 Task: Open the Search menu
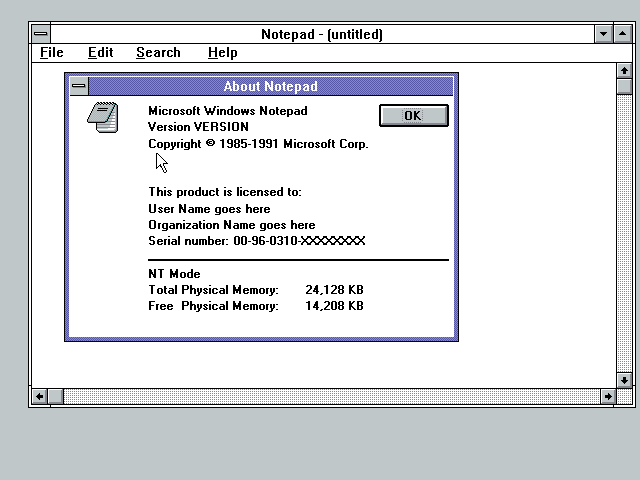[x=158, y=53]
